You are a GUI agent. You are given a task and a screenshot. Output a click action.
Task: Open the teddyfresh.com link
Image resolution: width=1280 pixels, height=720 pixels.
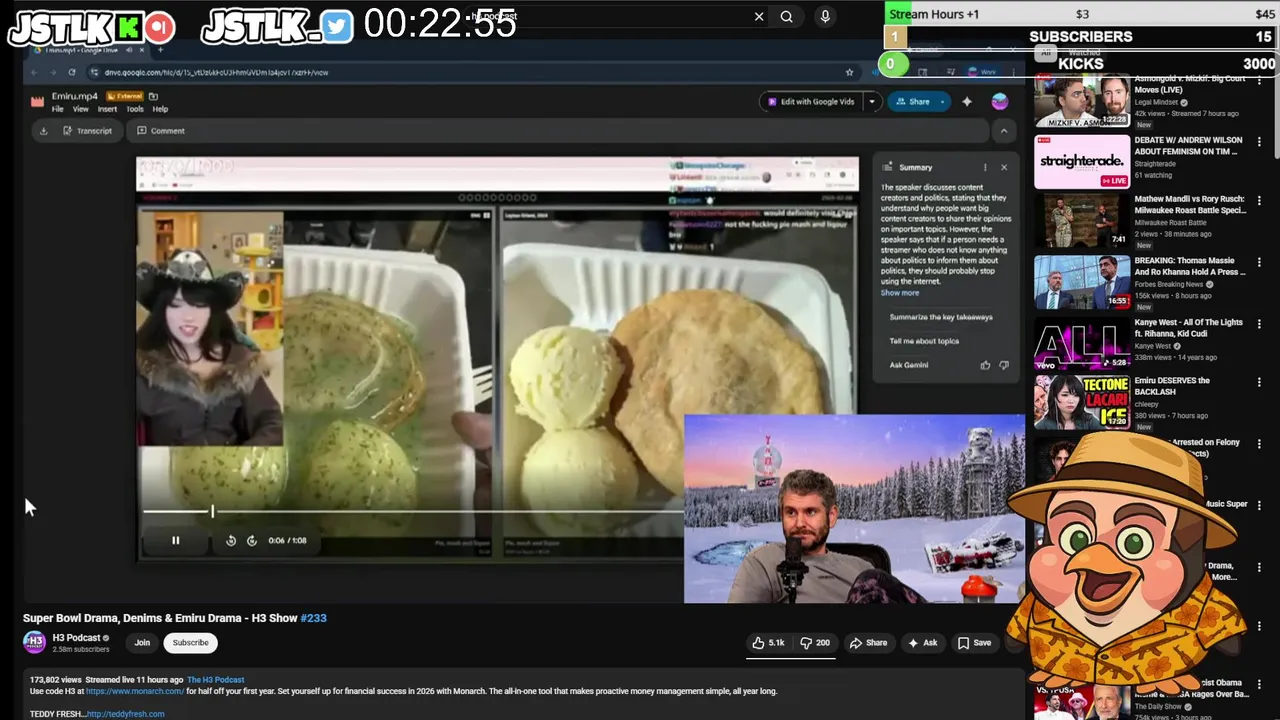click(125, 714)
